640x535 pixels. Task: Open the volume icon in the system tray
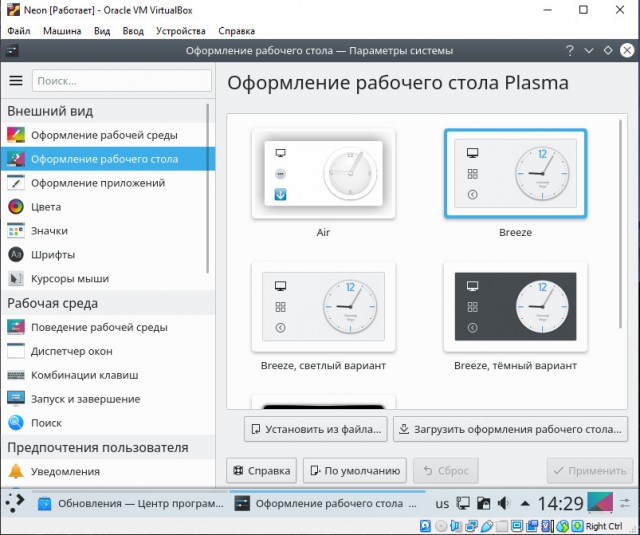[x=504, y=503]
